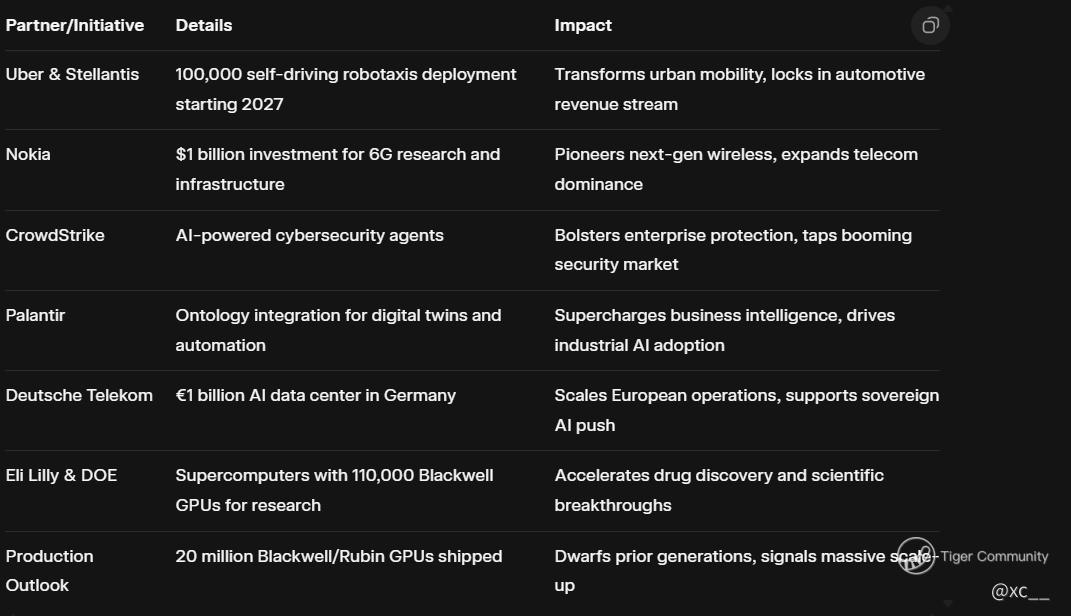This screenshot has height=616, width=1071.
Task: Click the Production Outlook row label
Action: (49, 571)
